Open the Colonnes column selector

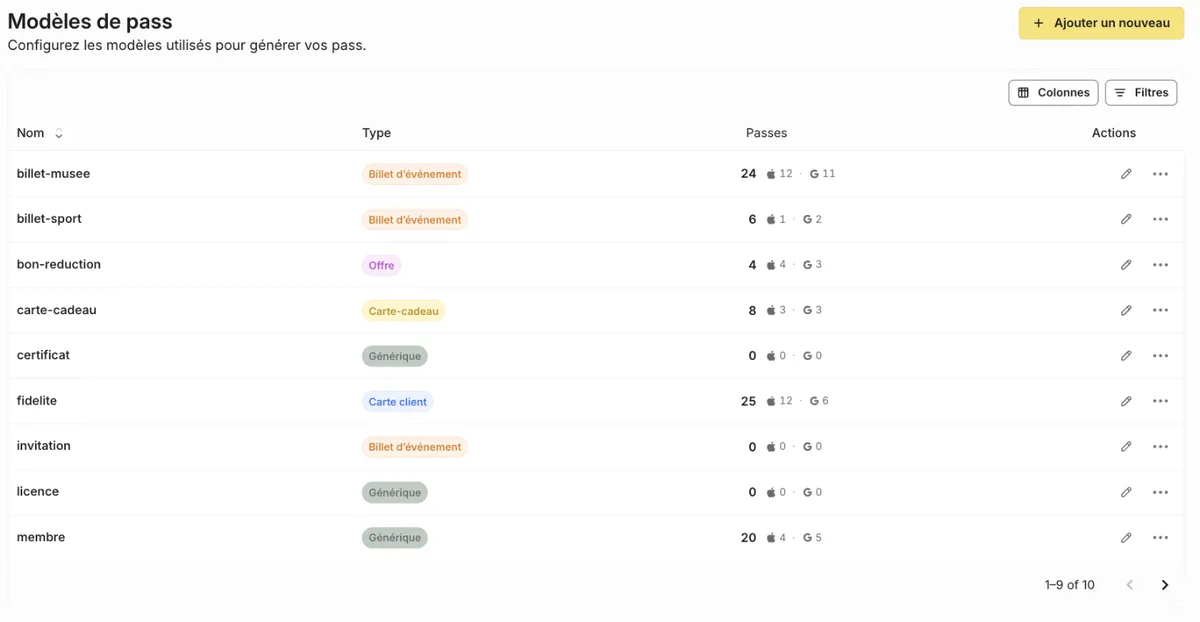(x=1053, y=93)
